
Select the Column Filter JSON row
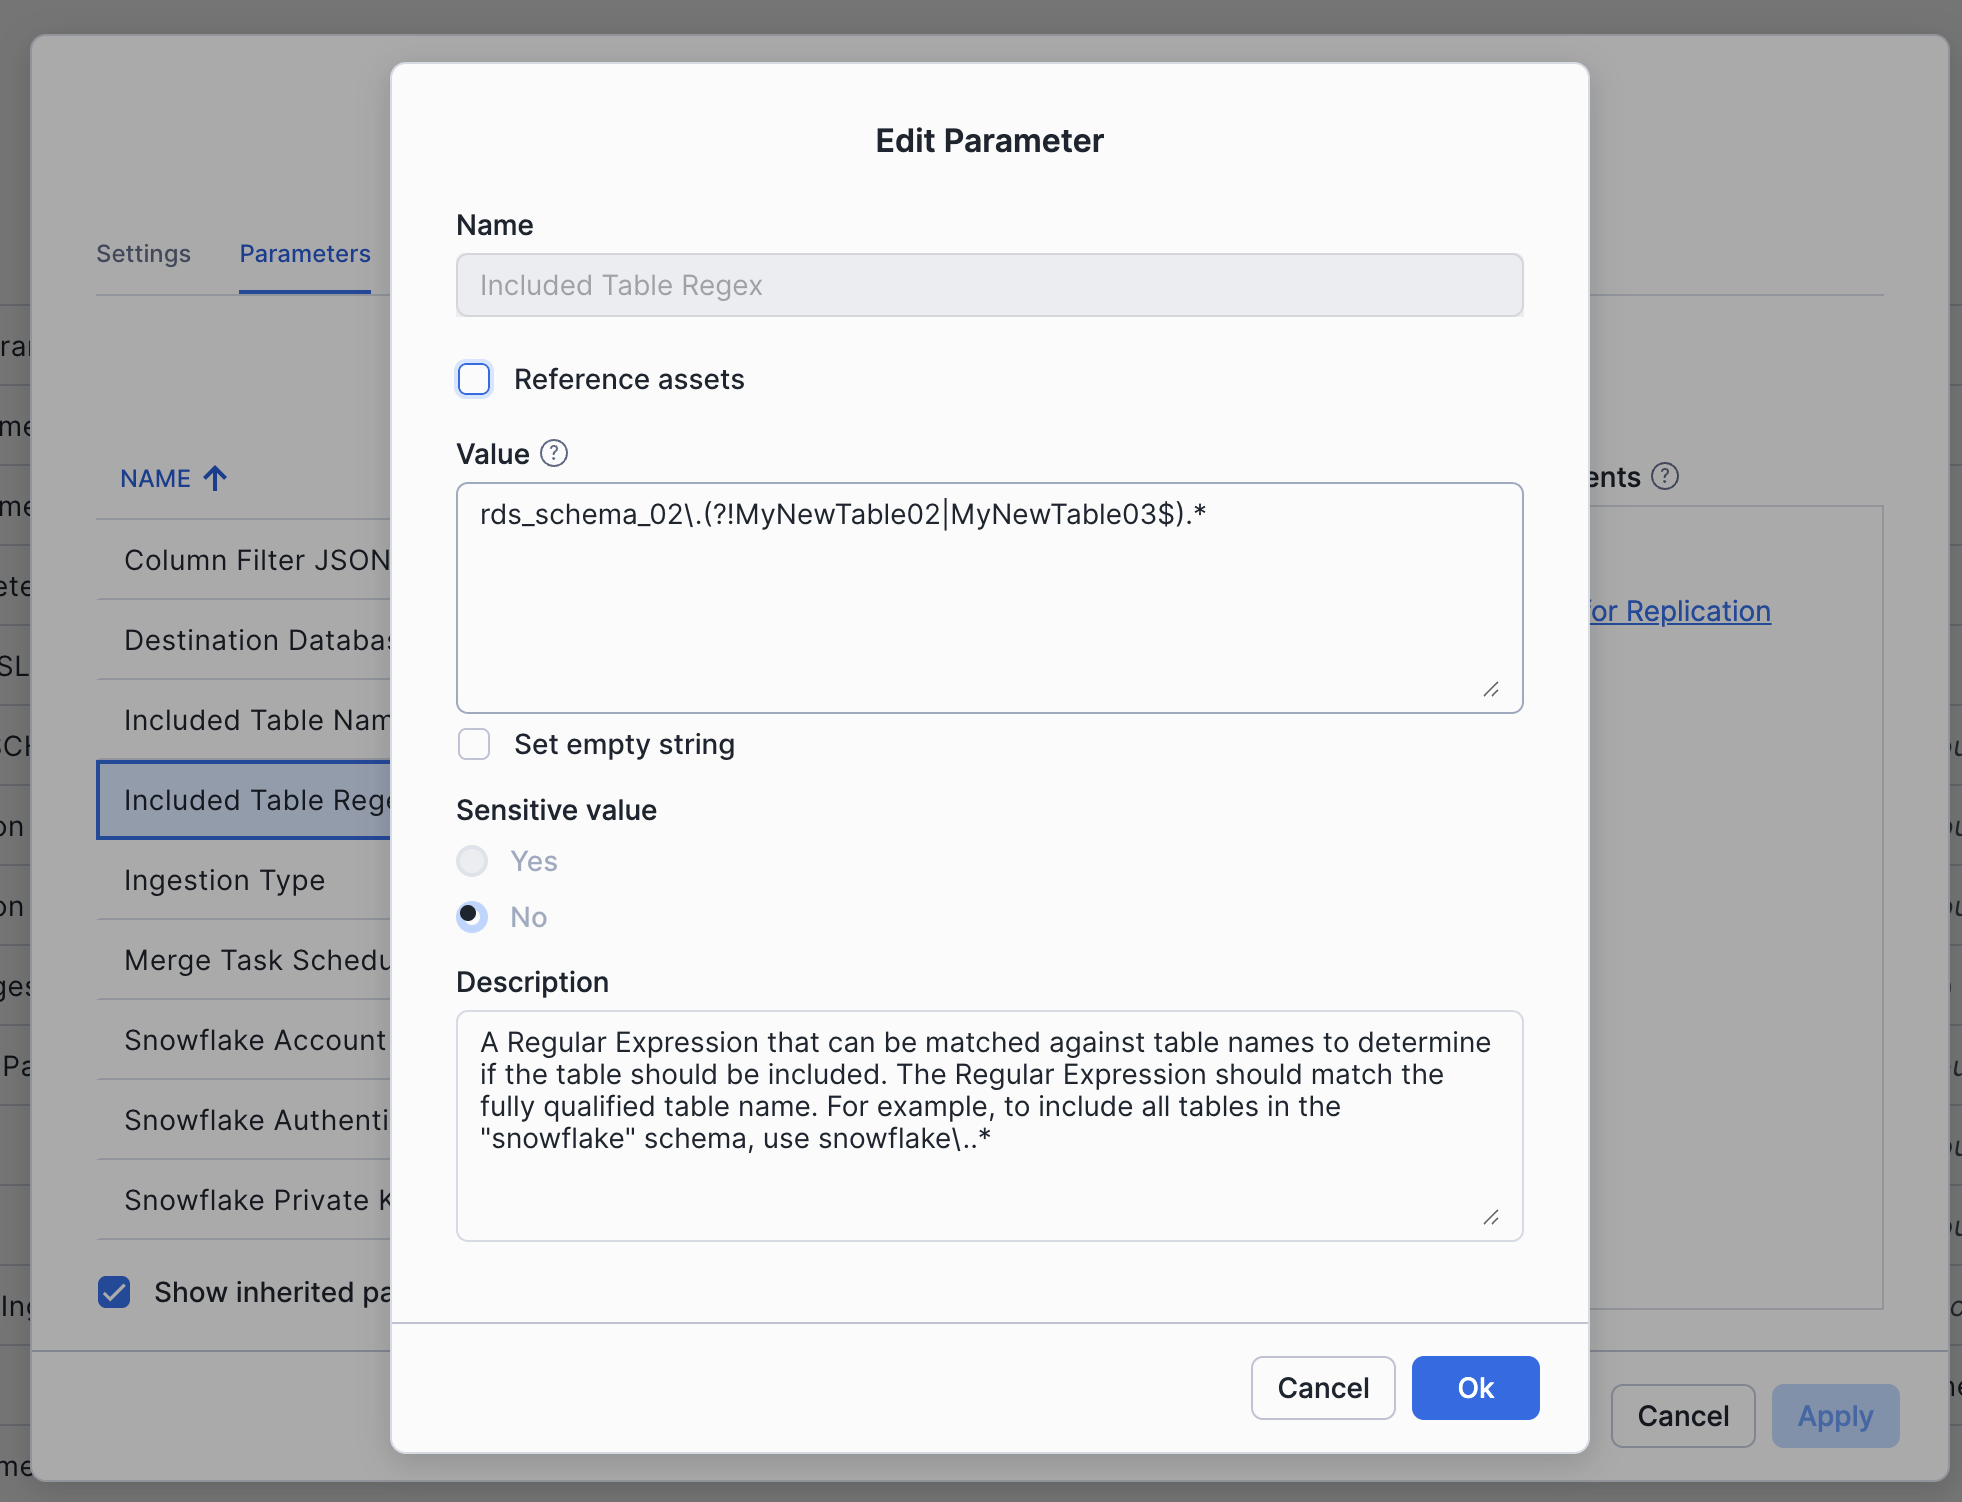tap(255, 560)
